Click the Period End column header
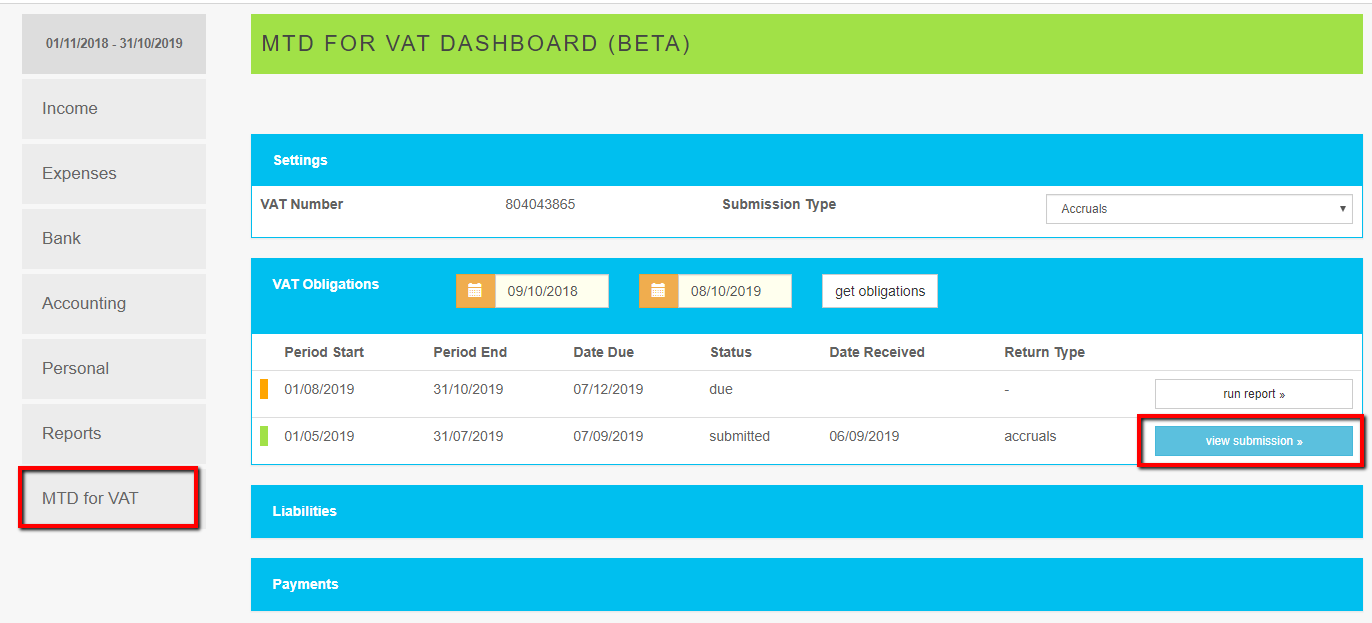The width and height of the screenshot is (1372, 623). (x=470, y=352)
